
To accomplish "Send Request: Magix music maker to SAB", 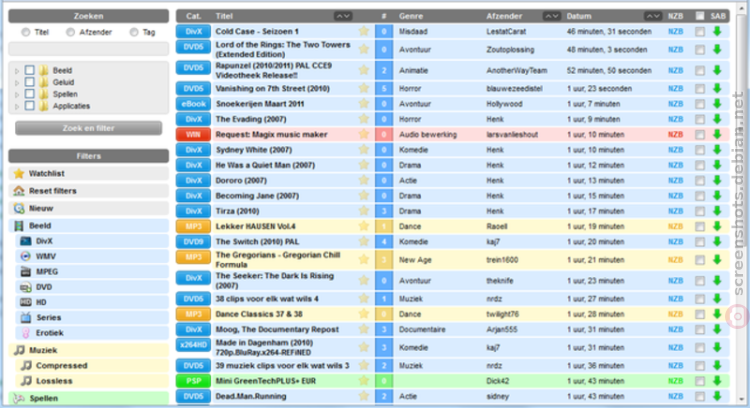I will (717, 134).
